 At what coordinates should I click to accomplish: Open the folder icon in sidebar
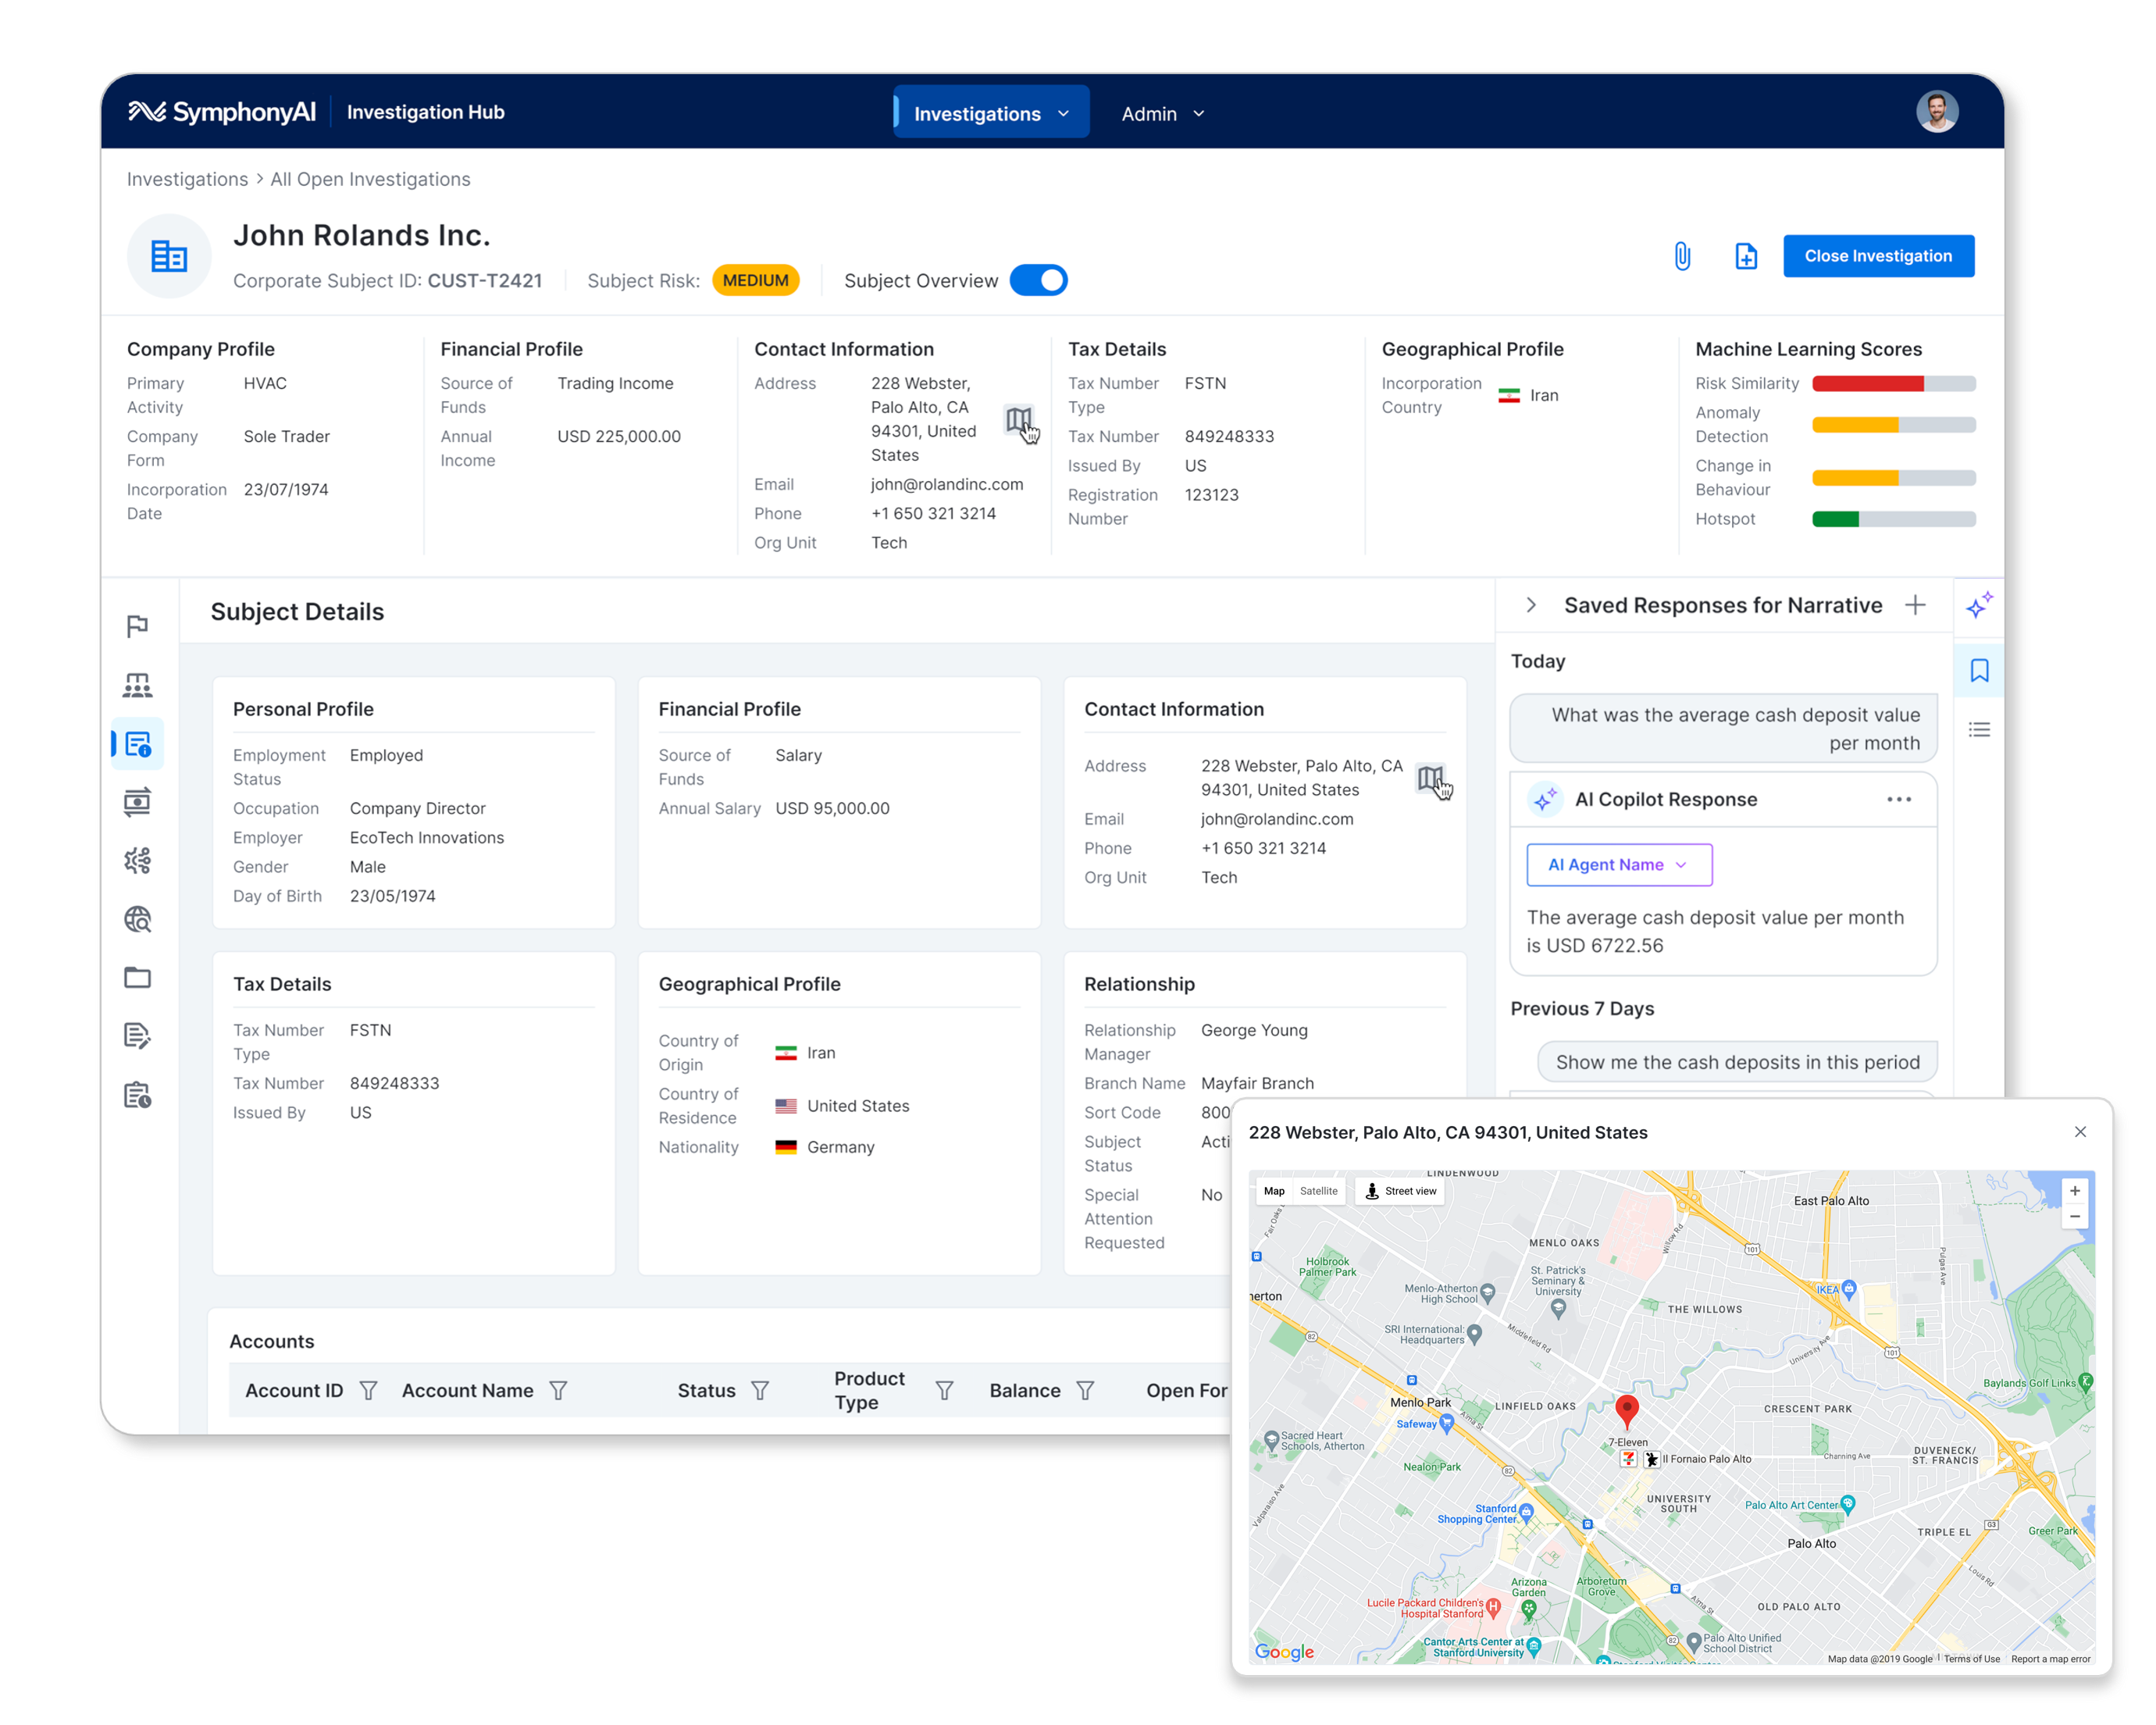(138, 977)
